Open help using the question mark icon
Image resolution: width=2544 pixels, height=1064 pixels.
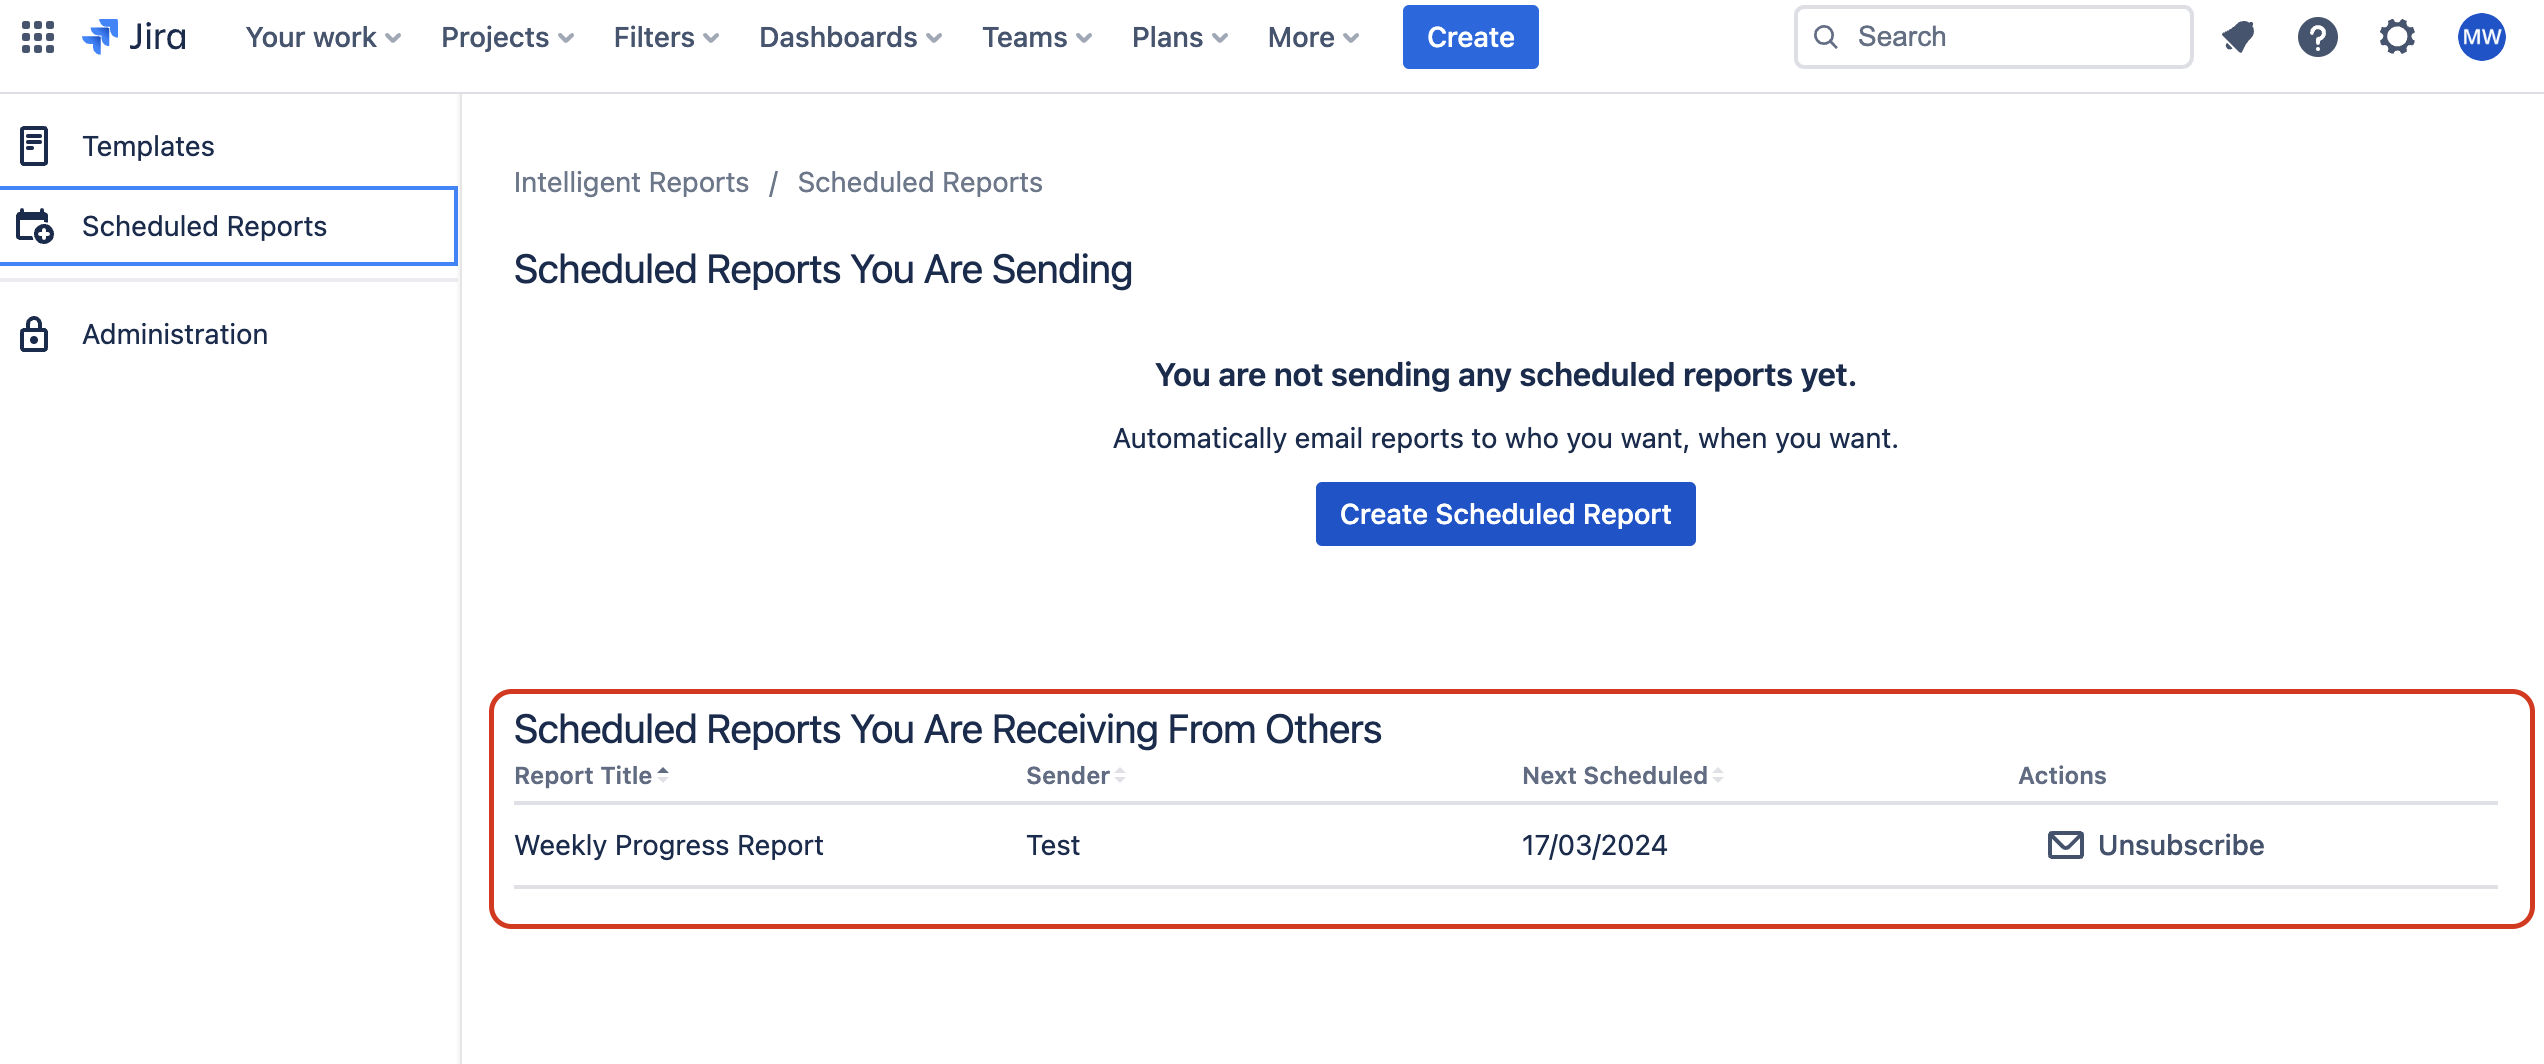(x=2317, y=37)
